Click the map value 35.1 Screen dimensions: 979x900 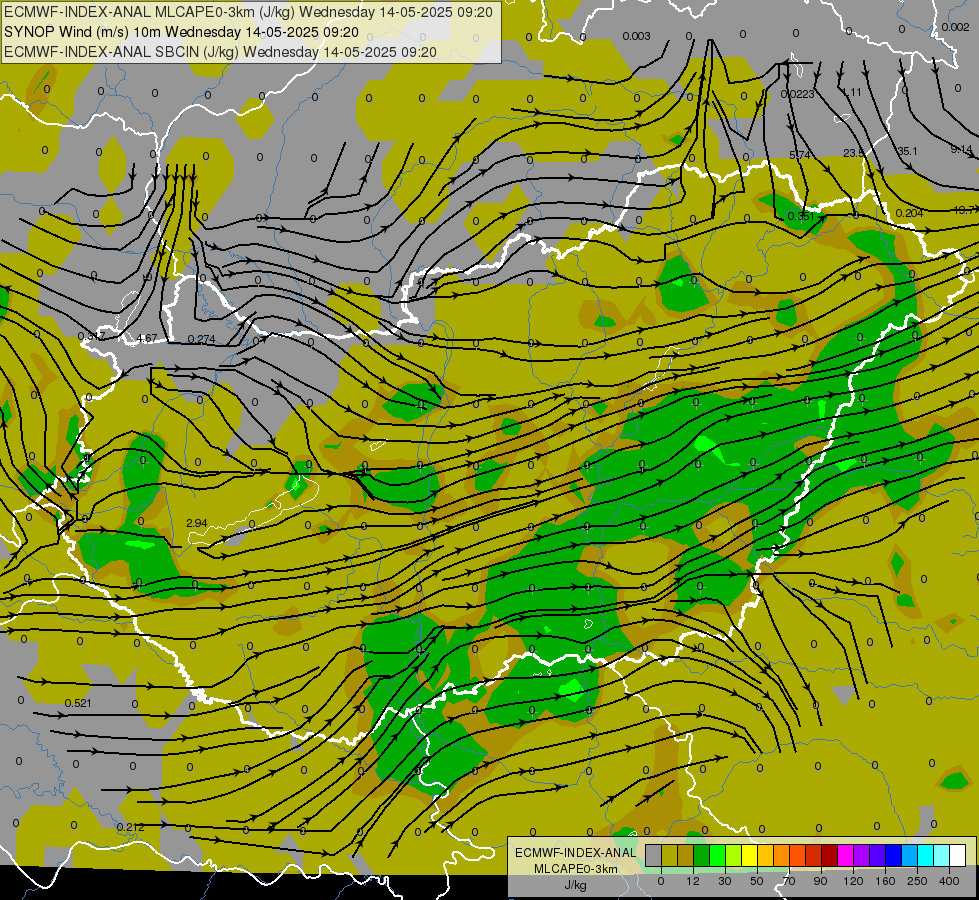(907, 151)
